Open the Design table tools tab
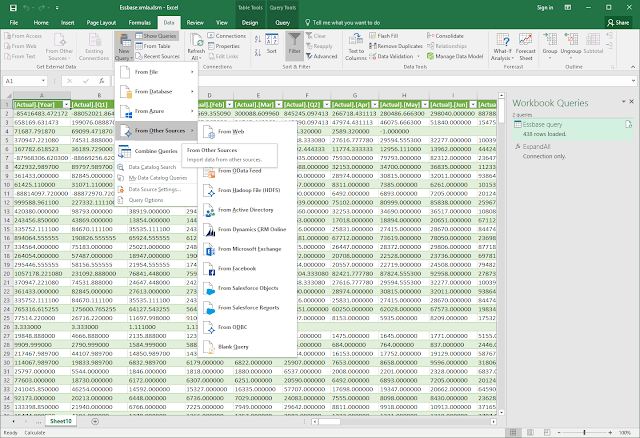The image size is (640, 438). tap(250, 22)
